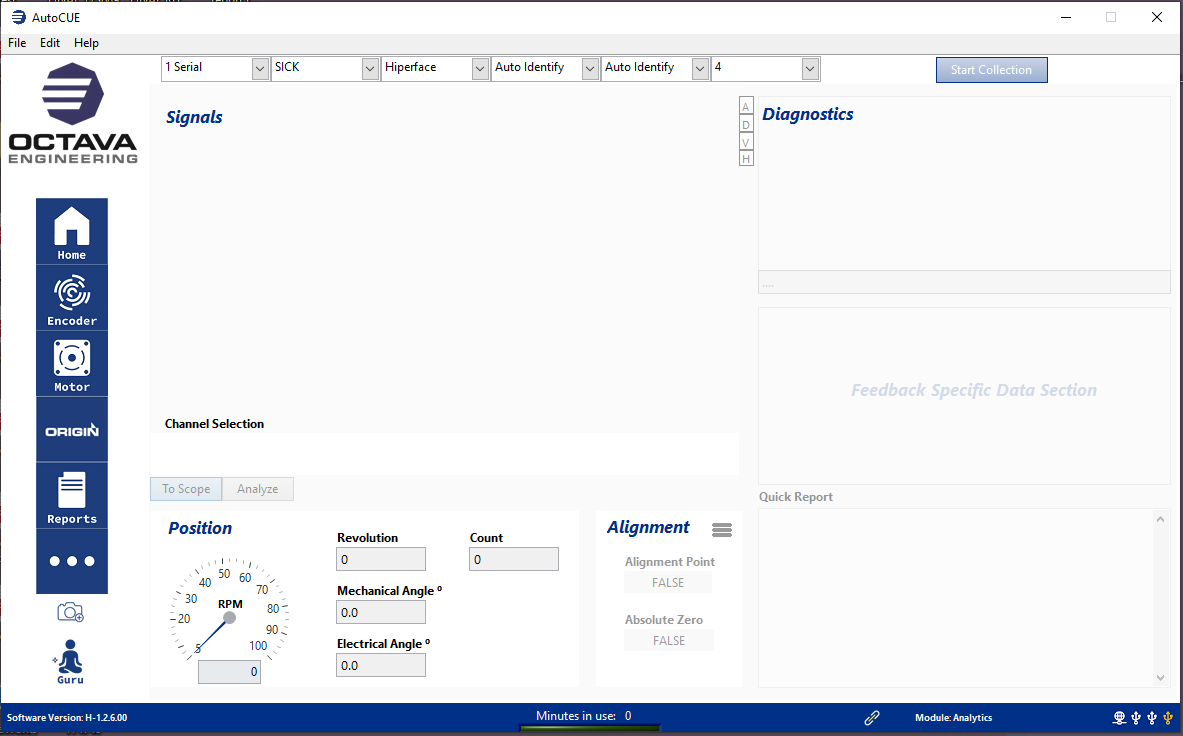1183x736 pixels.
Task: Click the yellow USB connection icon
Action: (x=1168, y=718)
